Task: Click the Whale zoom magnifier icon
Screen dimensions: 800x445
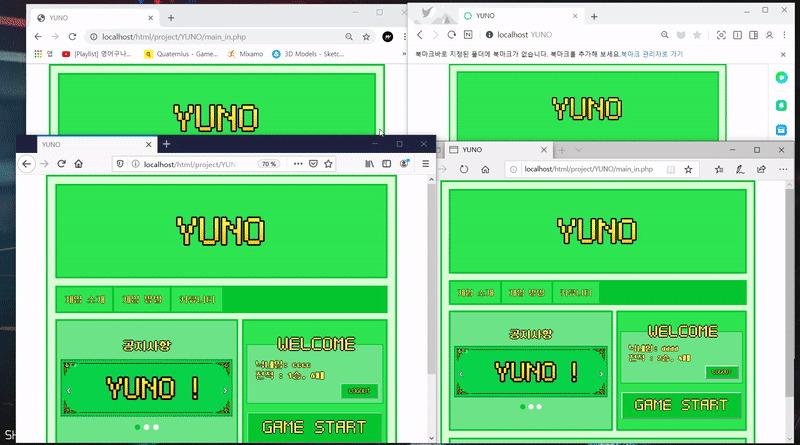Action: point(664,35)
